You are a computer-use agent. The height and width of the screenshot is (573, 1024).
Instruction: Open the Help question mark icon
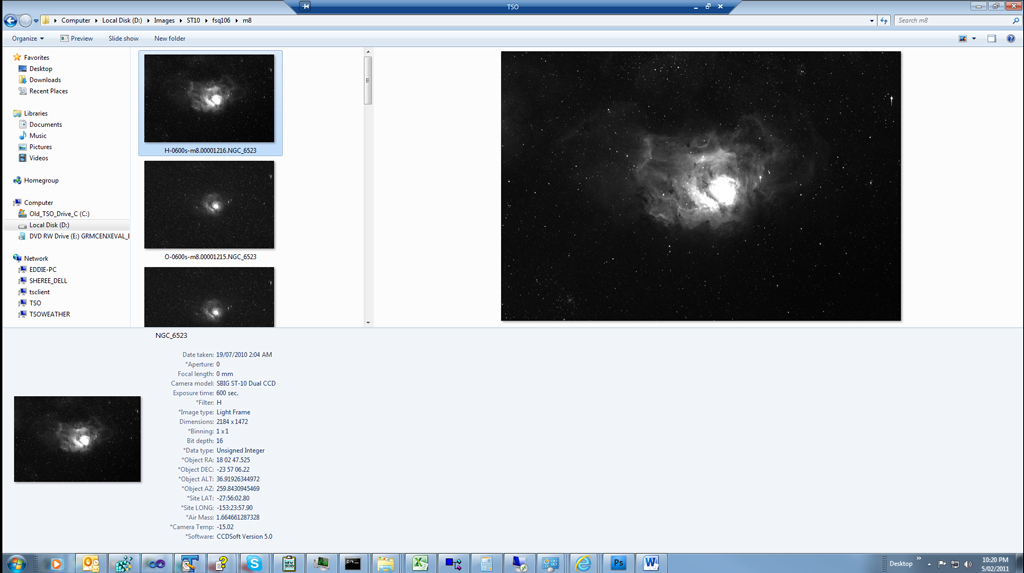coord(1011,39)
